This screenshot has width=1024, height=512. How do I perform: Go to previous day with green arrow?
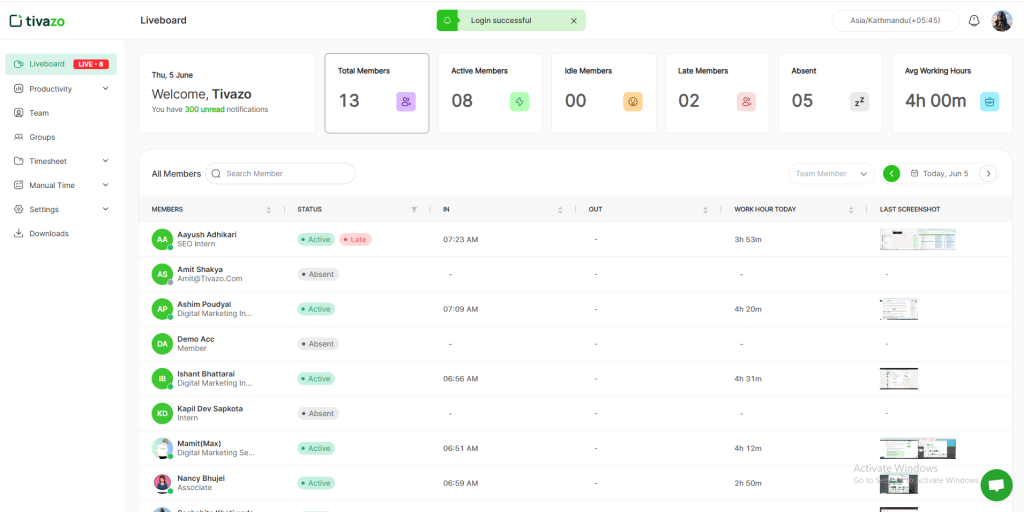coord(891,174)
